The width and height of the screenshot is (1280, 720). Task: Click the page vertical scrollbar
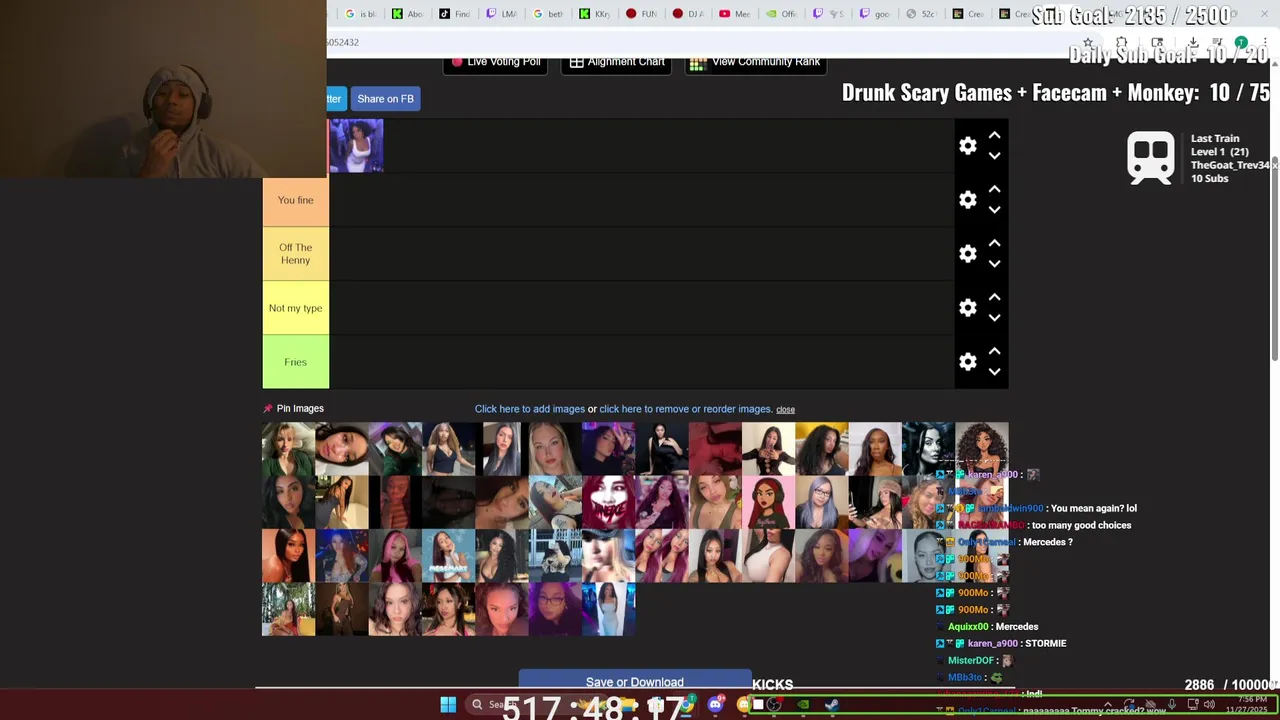pos(1275,260)
